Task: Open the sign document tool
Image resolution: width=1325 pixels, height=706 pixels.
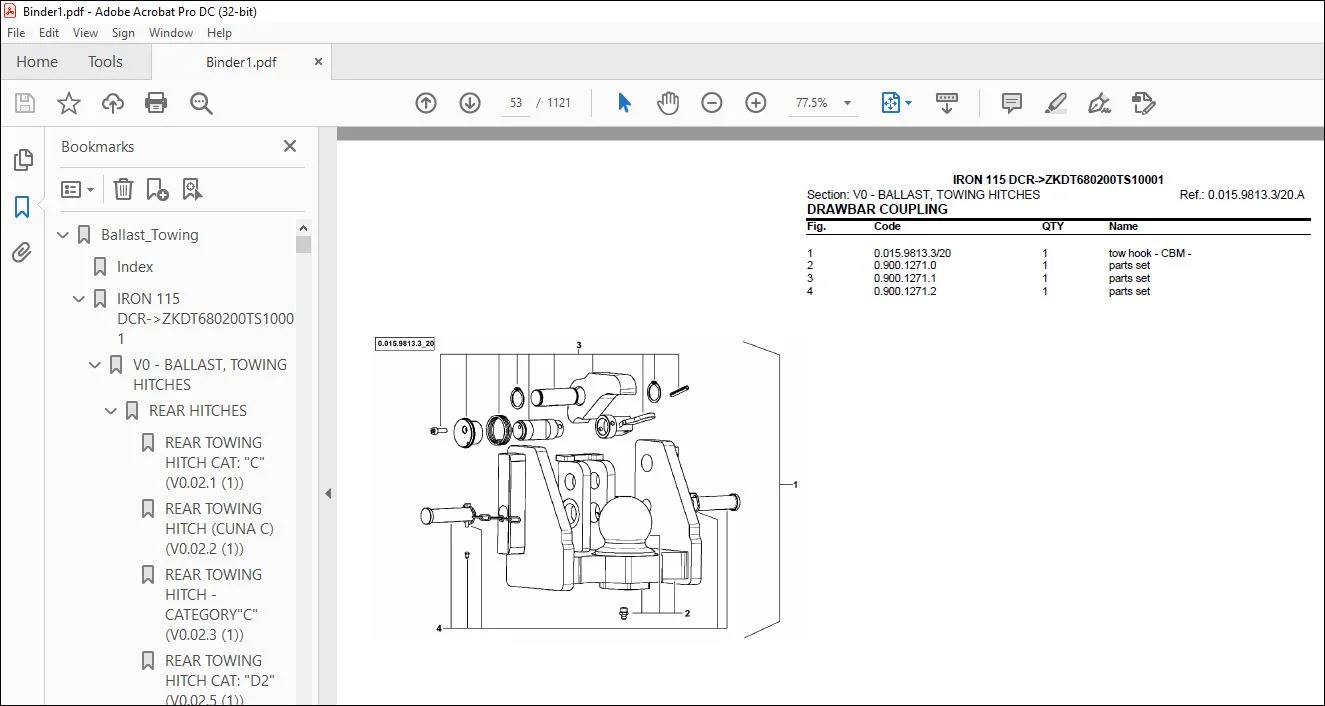Action: point(1099,103)
